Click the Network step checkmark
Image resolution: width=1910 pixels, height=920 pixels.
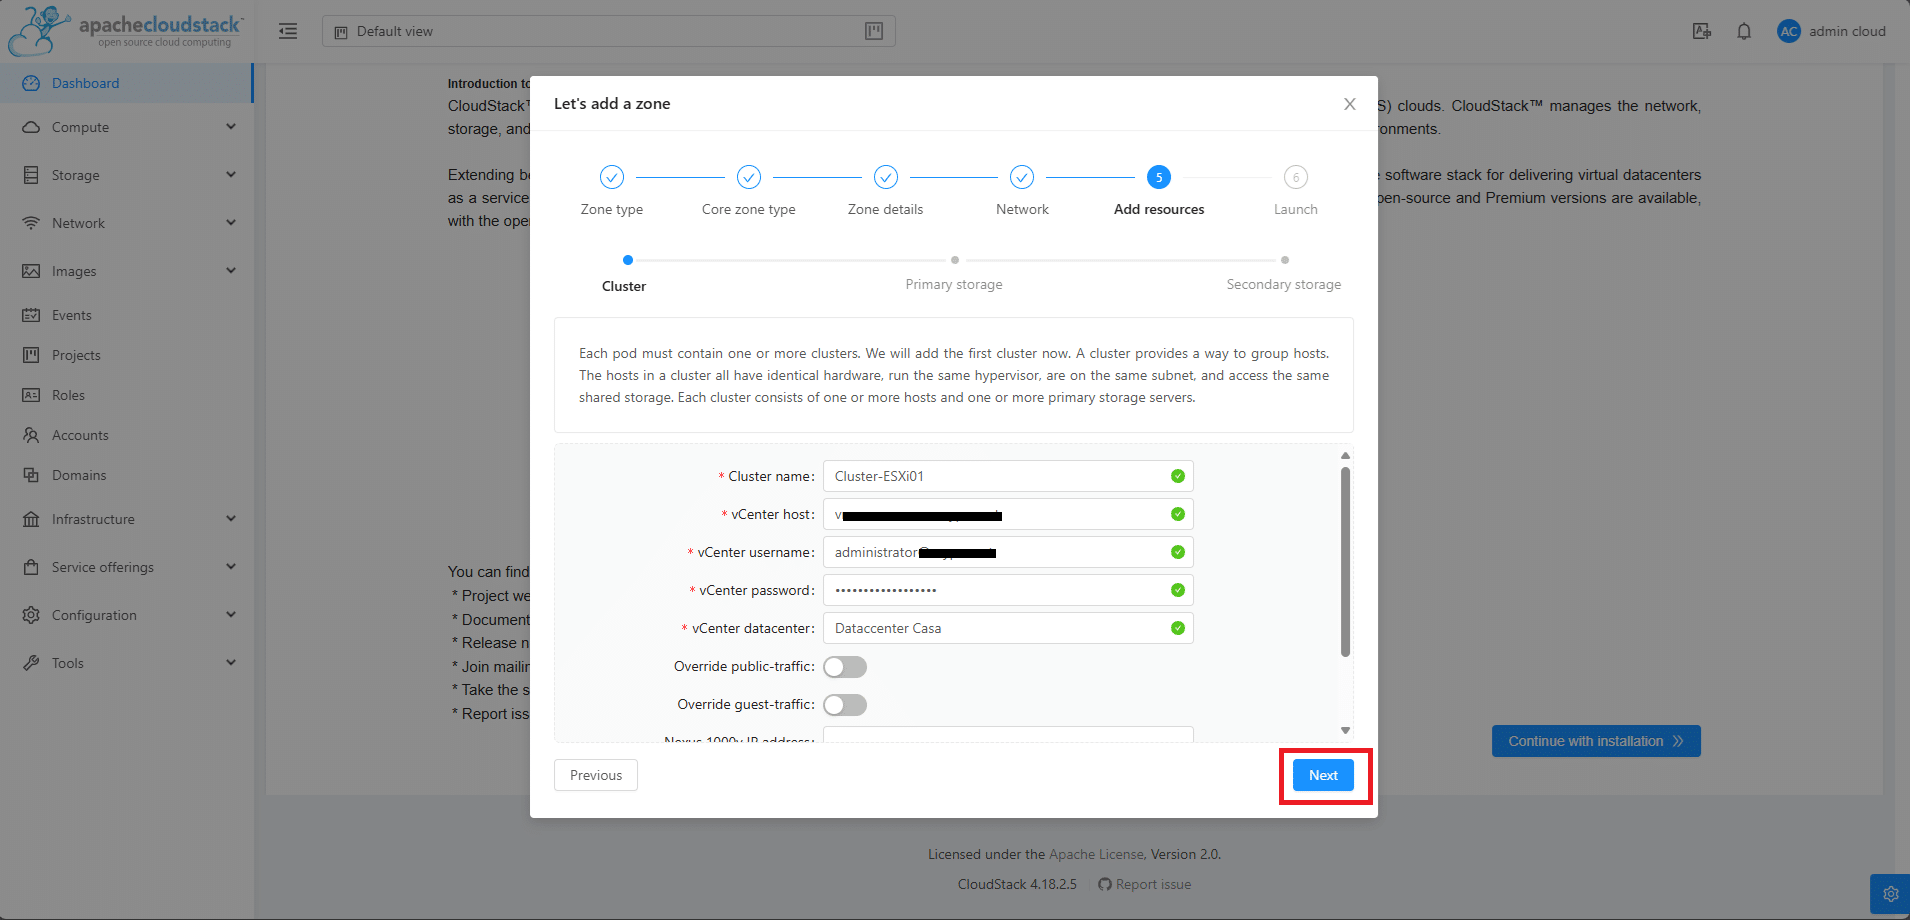[x=1022, y=177]
